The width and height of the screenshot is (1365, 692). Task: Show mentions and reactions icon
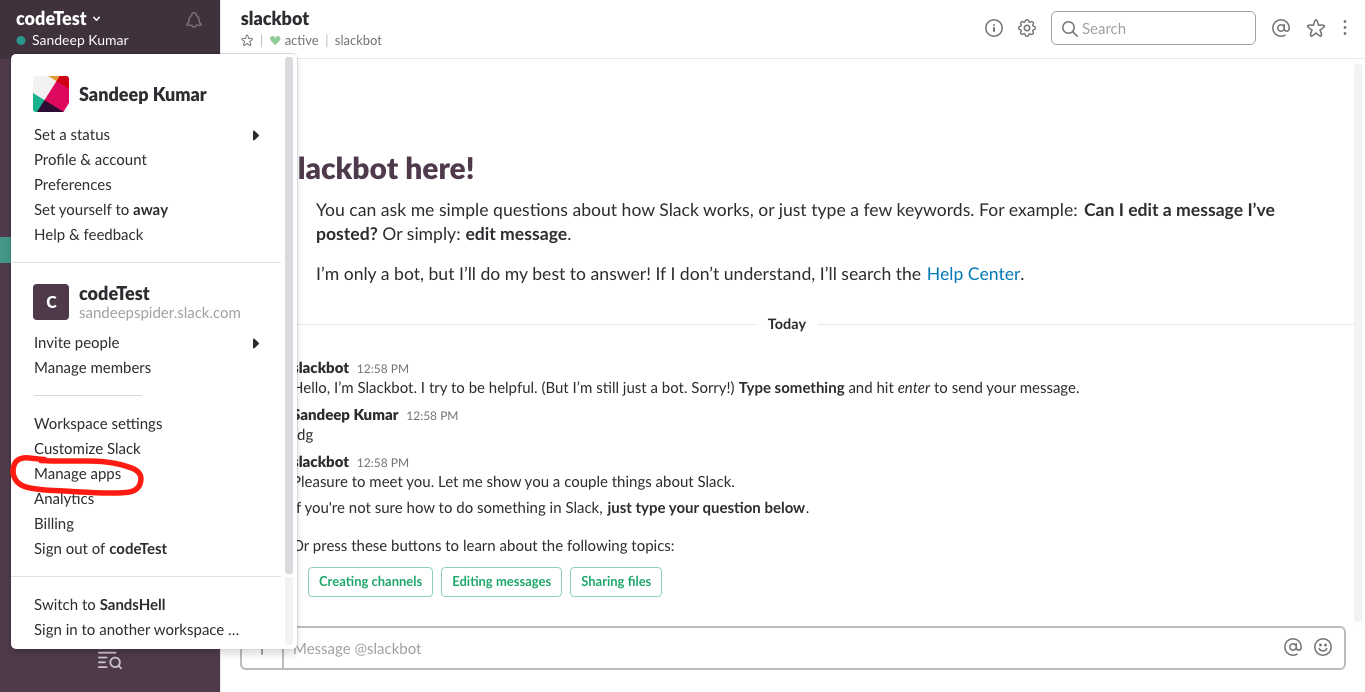coord(1281,28)
